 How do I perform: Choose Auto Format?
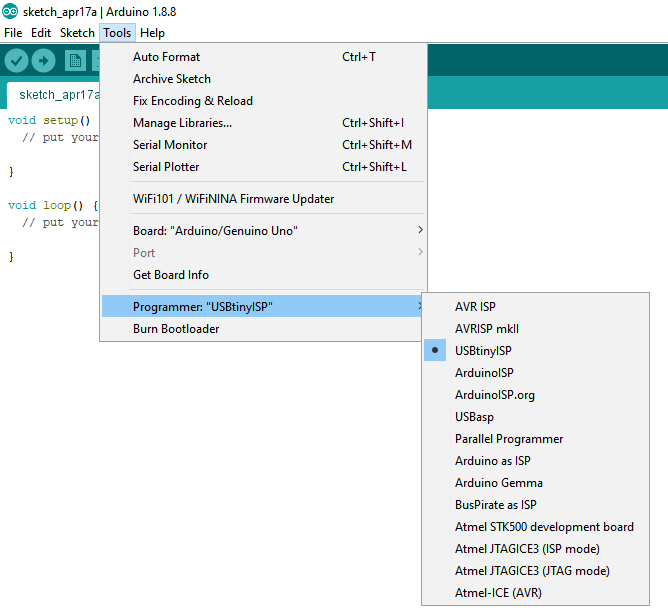click(x=263, y=57)
